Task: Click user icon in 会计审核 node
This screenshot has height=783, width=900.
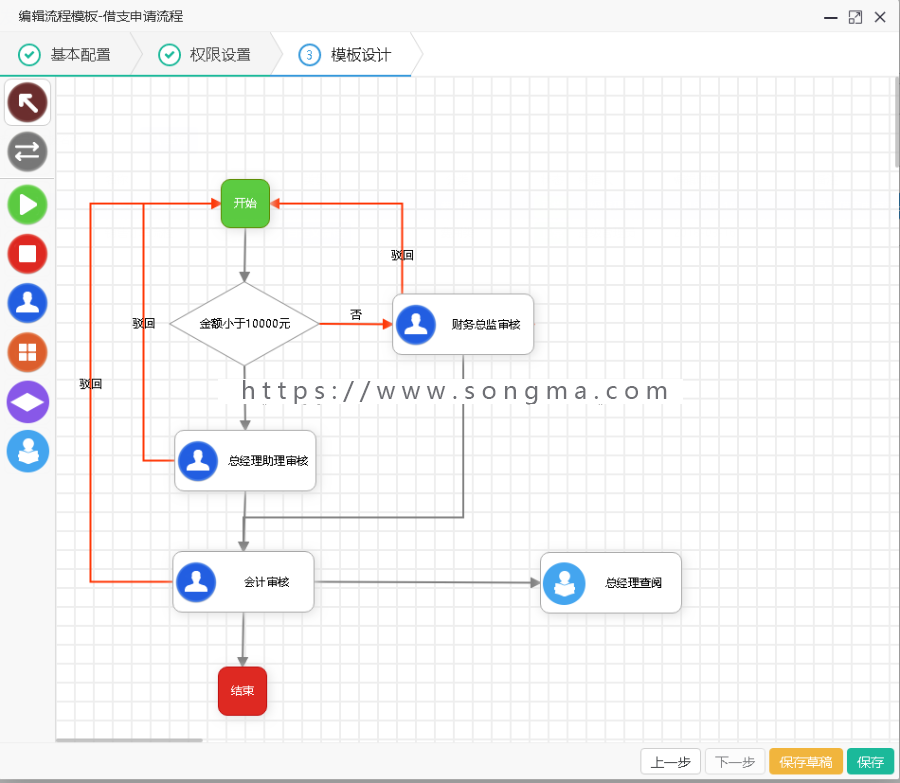Action: tap(196, 582)
